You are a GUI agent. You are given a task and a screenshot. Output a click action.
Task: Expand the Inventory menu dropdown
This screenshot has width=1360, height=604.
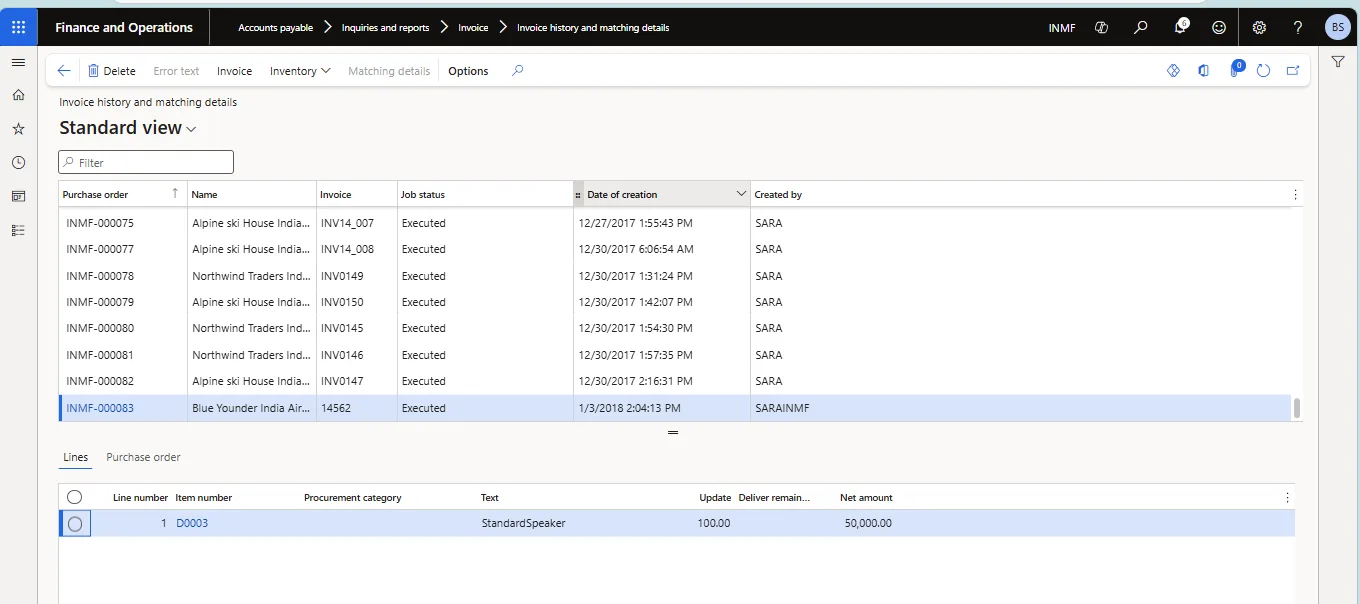[300, 71]
